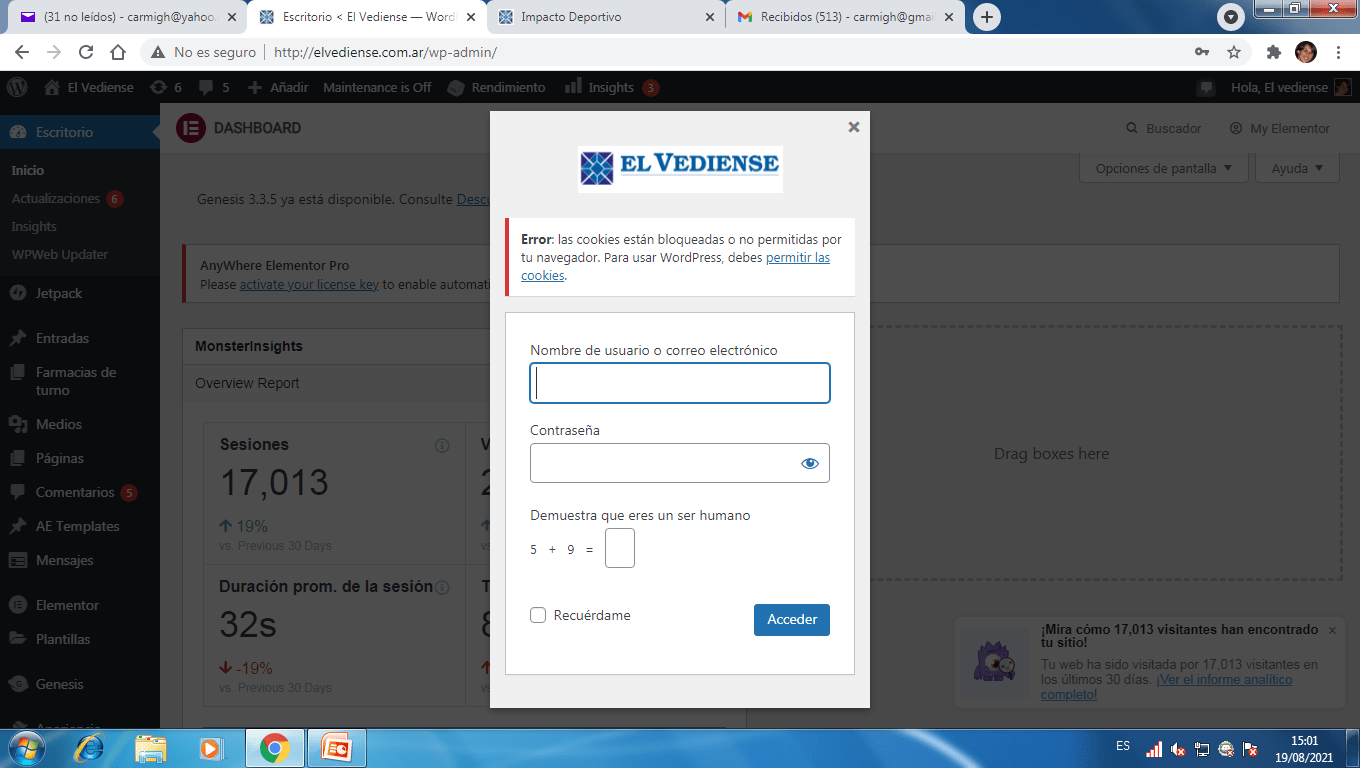Switch to the Impacto Deportivo tab
Image resolution: width=1360 pixels, height=768 pixels.
pos(607,17)
